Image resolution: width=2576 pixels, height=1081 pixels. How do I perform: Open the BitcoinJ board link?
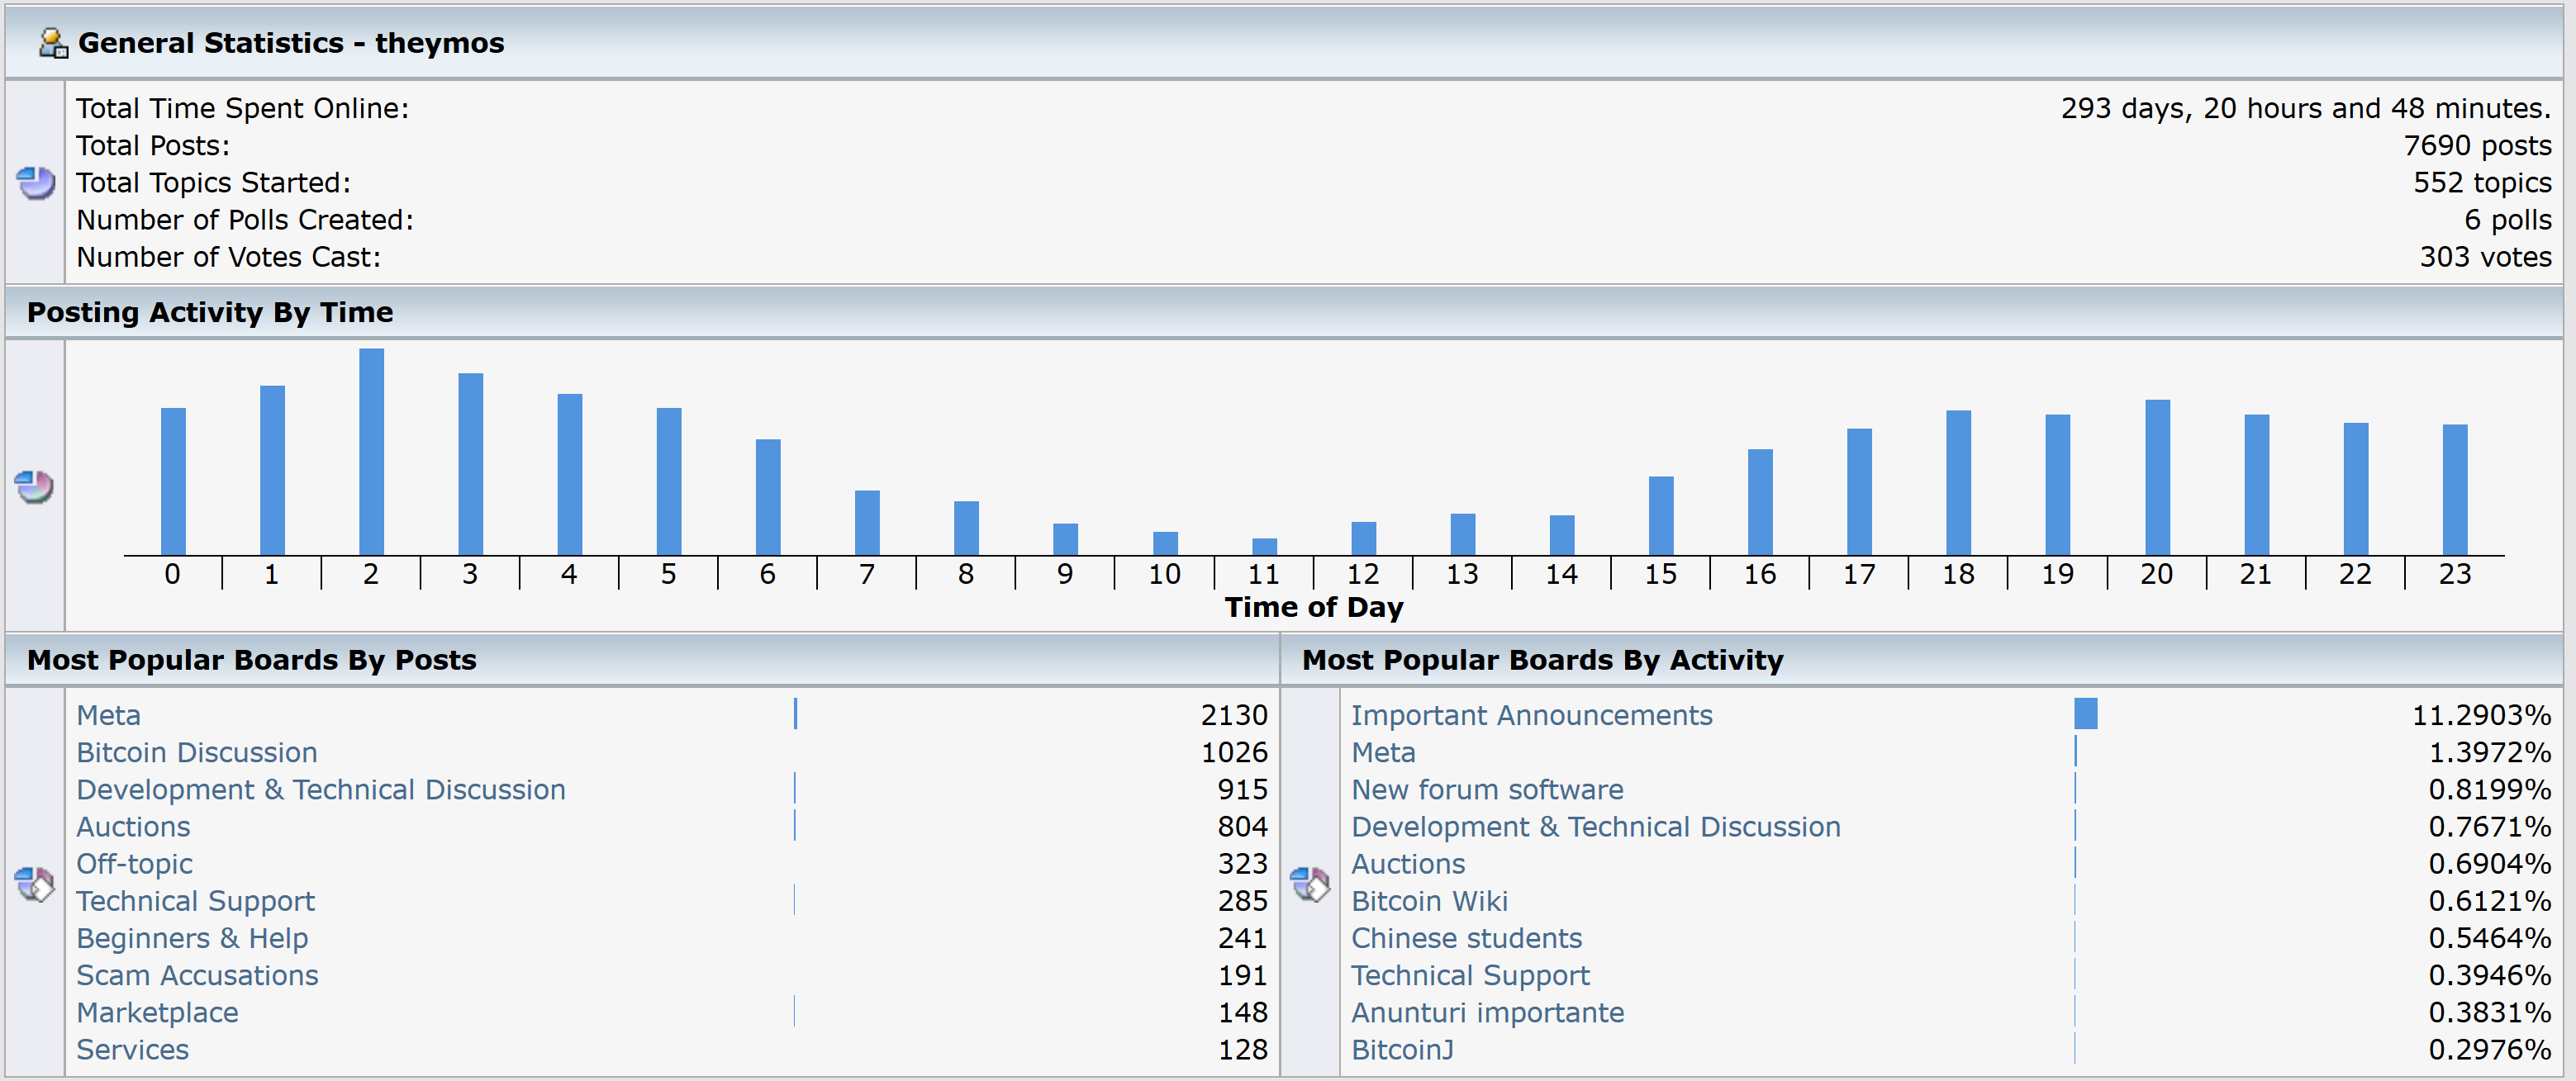1402,1049
